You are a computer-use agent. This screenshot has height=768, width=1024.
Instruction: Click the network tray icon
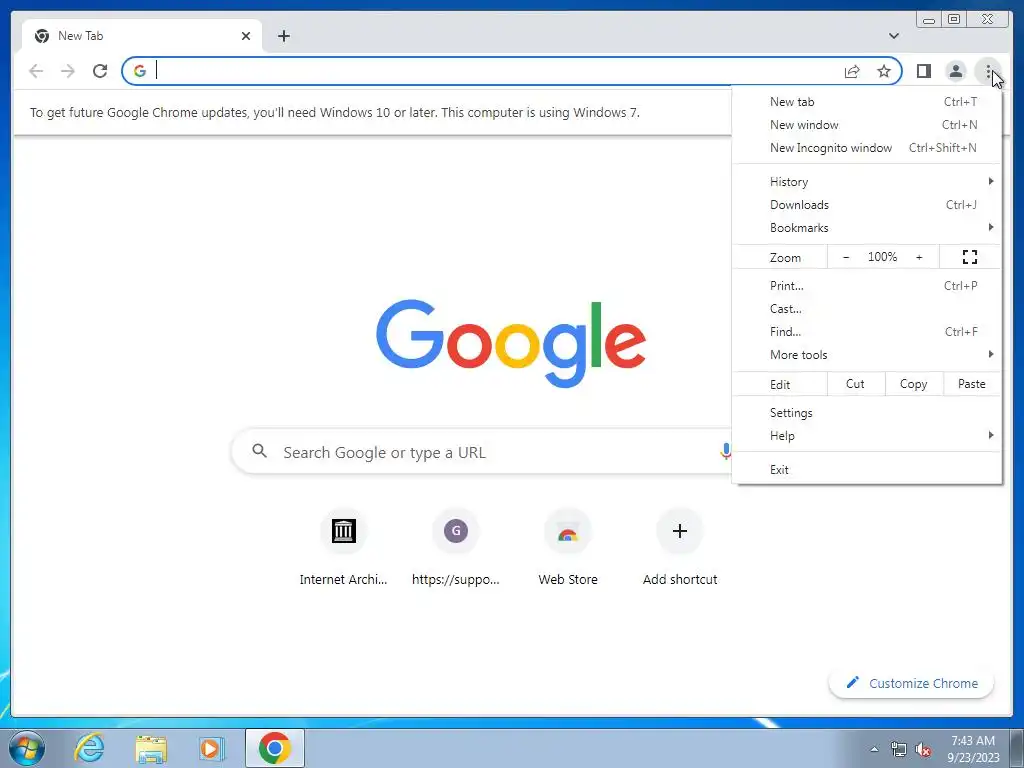[899, 750]
